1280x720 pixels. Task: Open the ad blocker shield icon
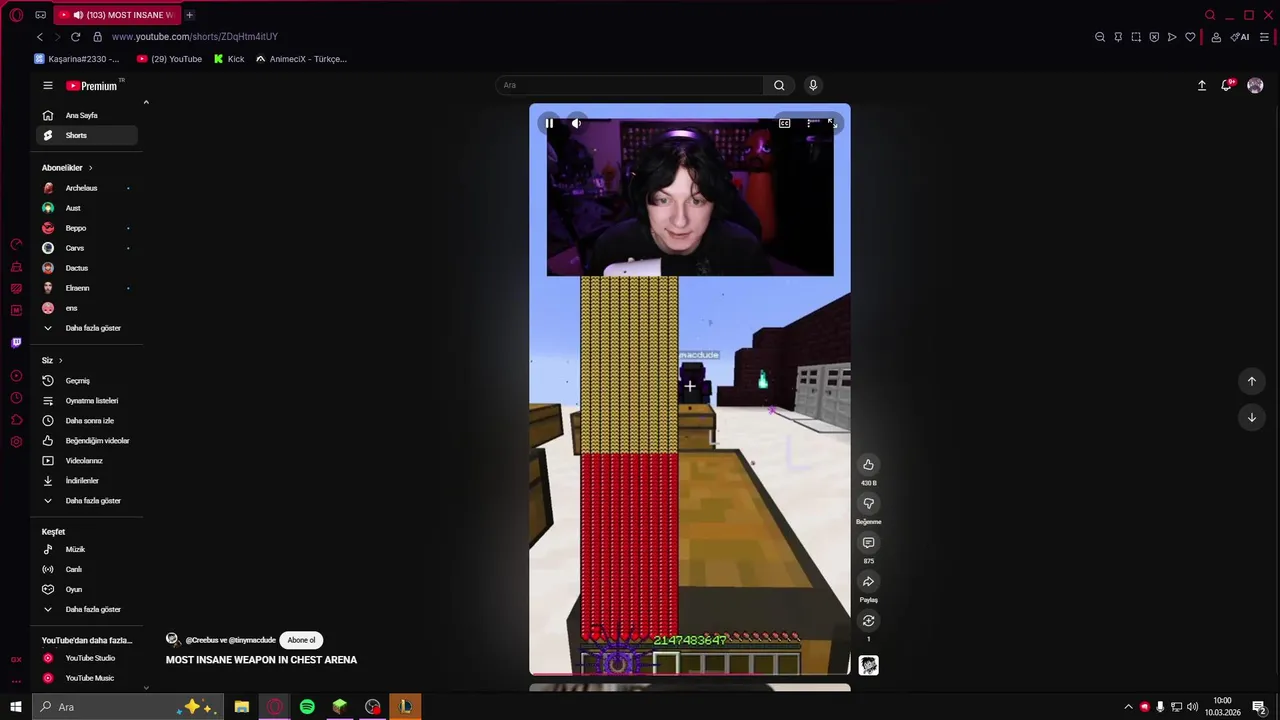point(1154,37)
